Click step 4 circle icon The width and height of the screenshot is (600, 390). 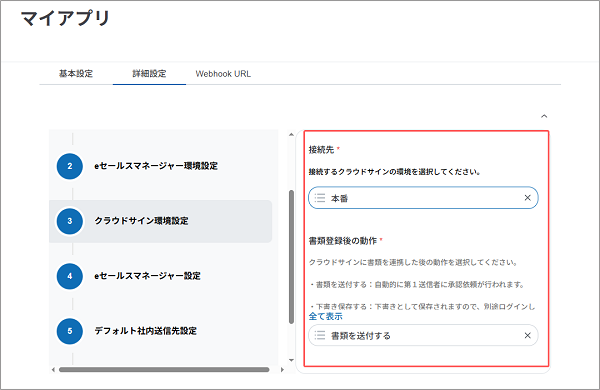[70, 276]
